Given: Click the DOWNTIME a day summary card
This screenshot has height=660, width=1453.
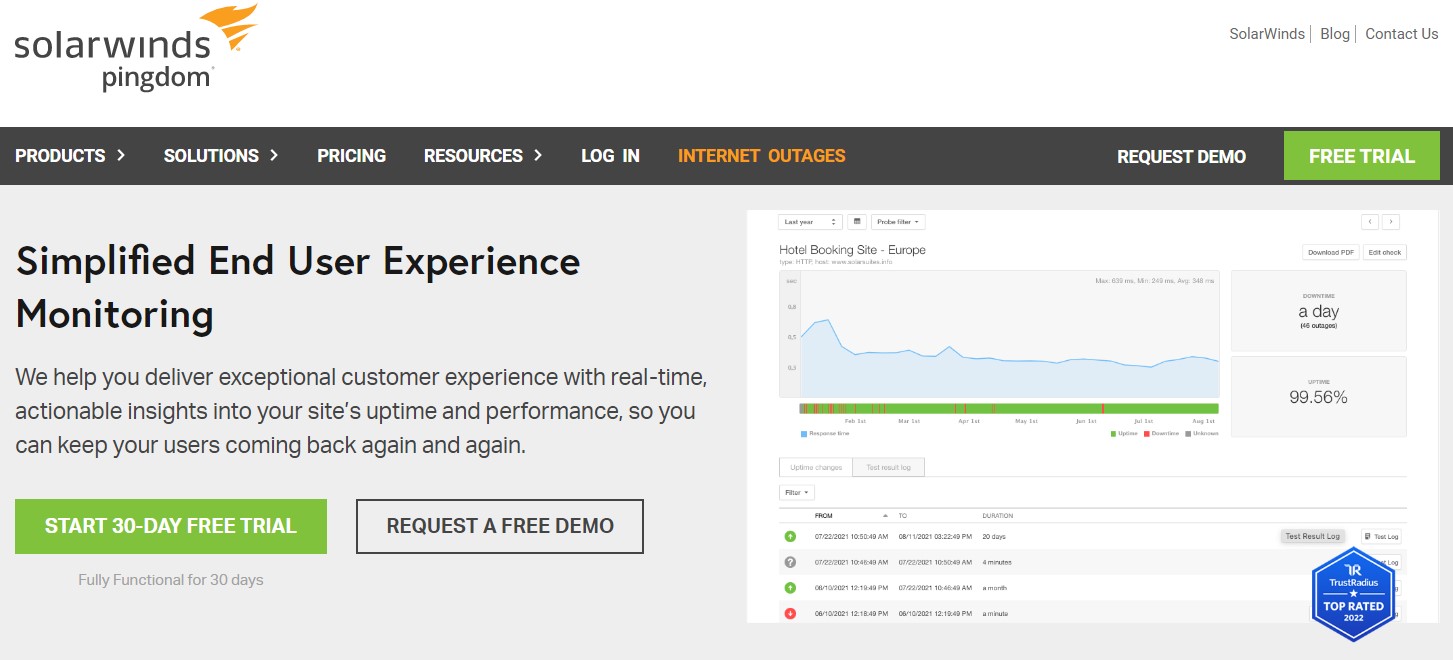Looking at the screenshot, I should 1318,310.
